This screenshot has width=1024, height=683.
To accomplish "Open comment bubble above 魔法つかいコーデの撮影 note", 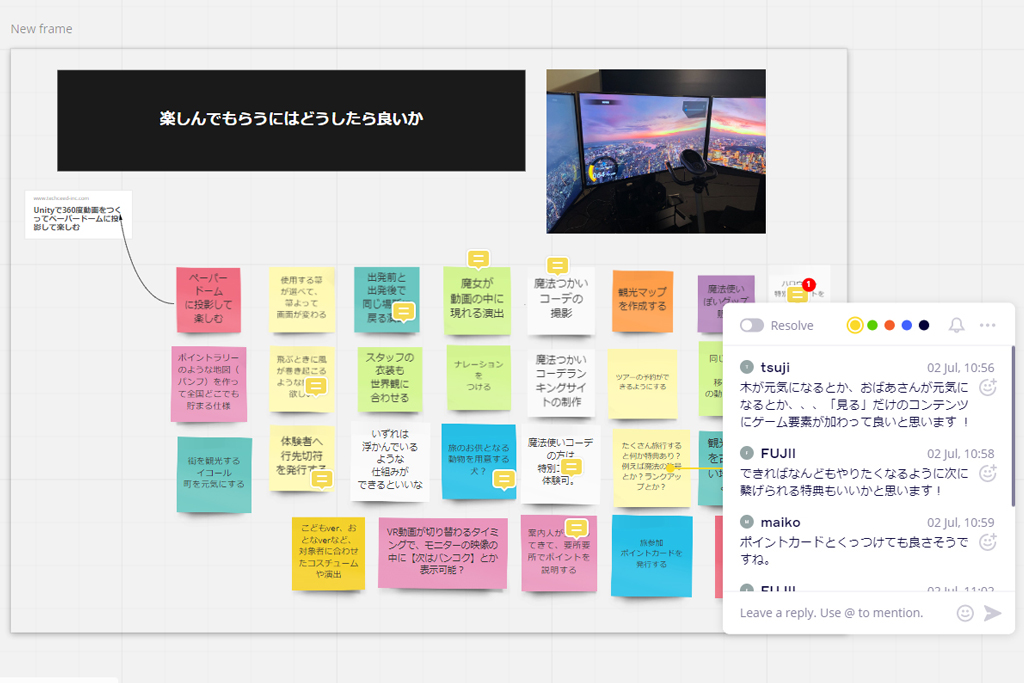I will (x=557, y=266).
